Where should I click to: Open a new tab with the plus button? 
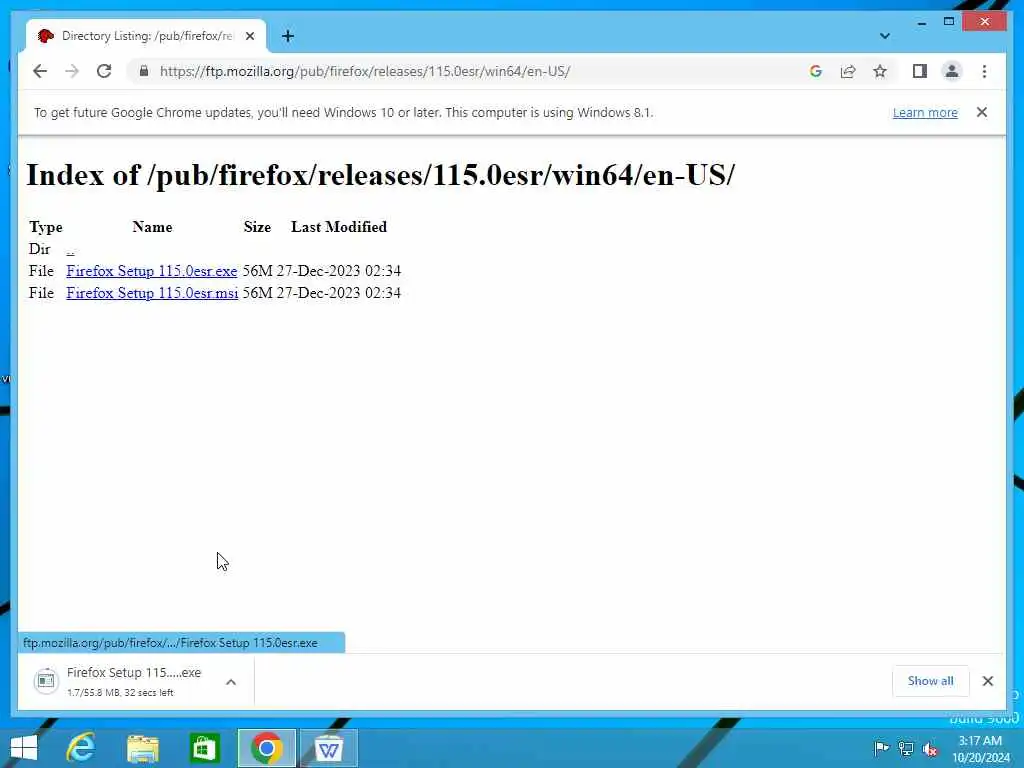(x=288, y=36)
